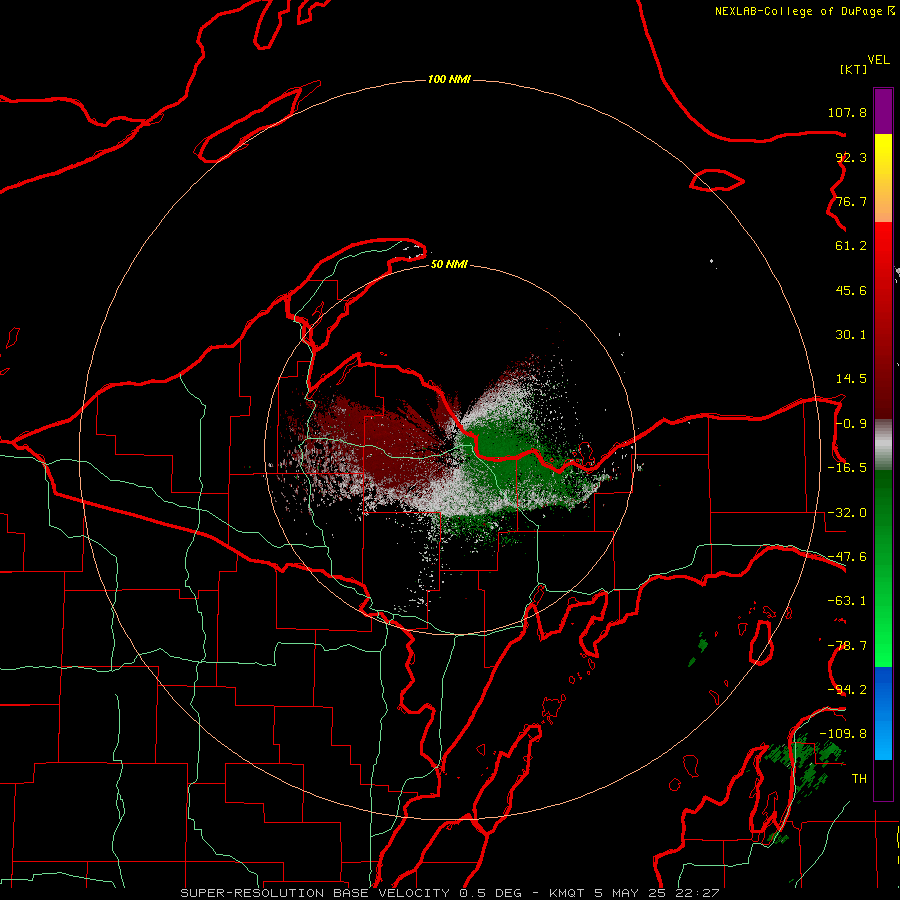900x900 pixels.
Task: Select the 92.3 legend value
Action: click(x=851, y=157)
